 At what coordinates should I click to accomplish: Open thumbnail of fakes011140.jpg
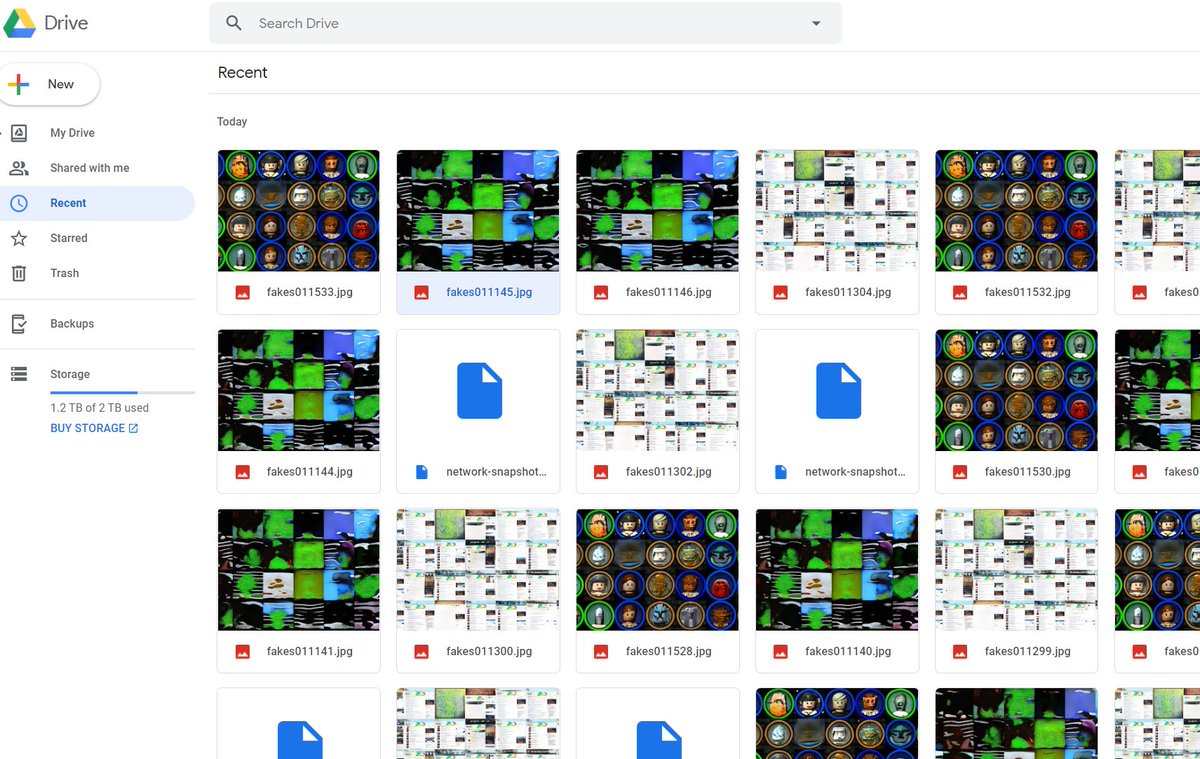tap(837, 570)
